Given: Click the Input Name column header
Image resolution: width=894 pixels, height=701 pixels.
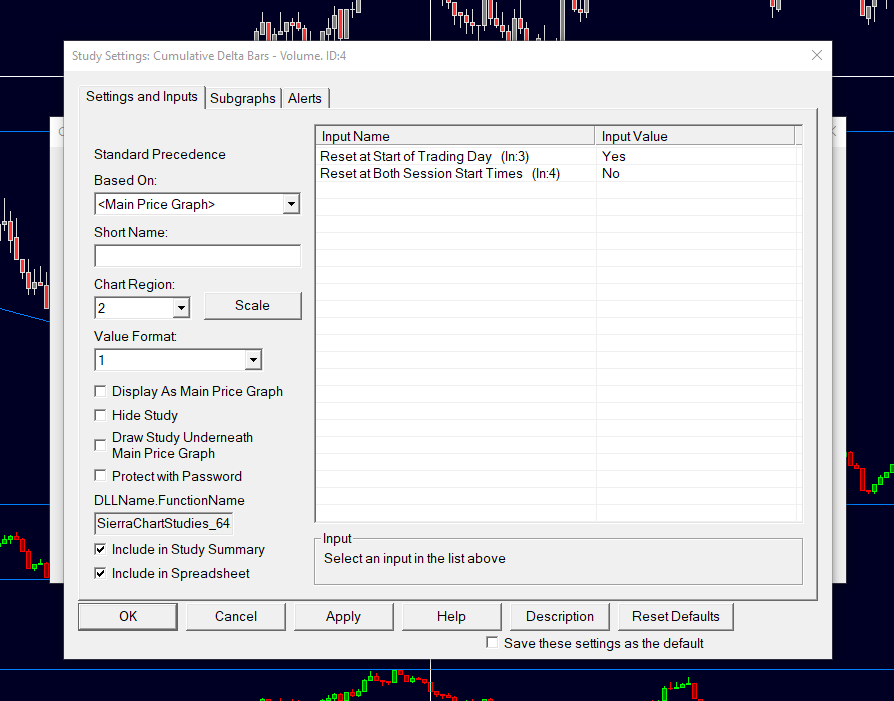Looking at the screenshot, I should [x=455, y=136].
